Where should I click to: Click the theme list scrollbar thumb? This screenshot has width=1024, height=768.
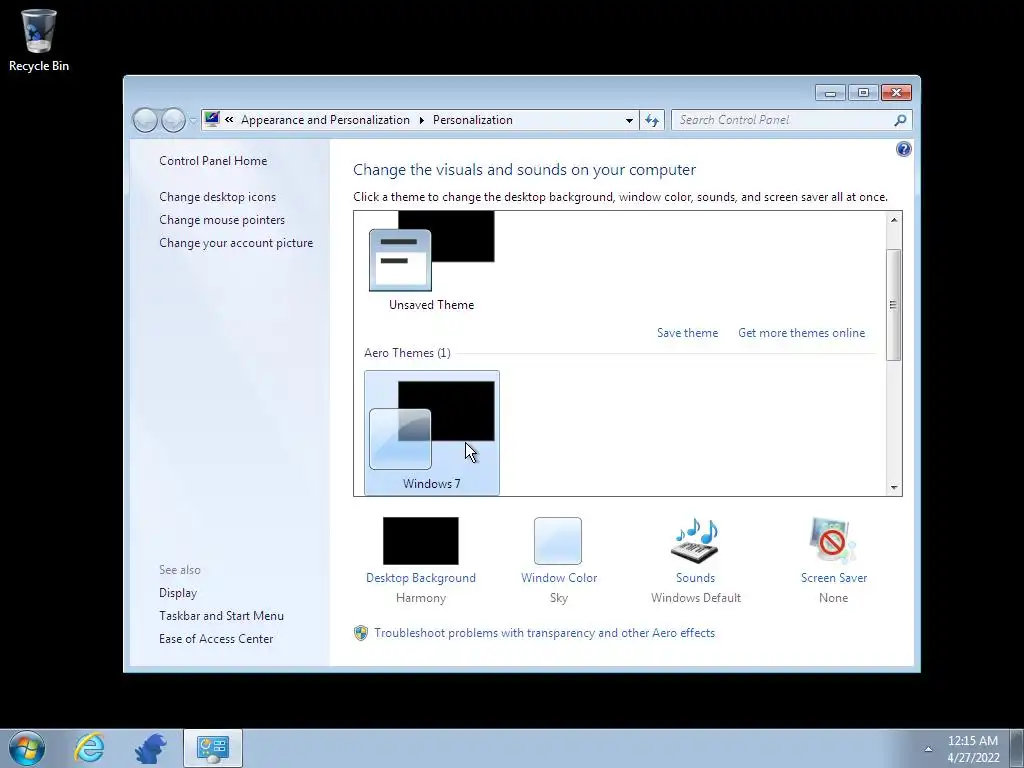[893, 304]
